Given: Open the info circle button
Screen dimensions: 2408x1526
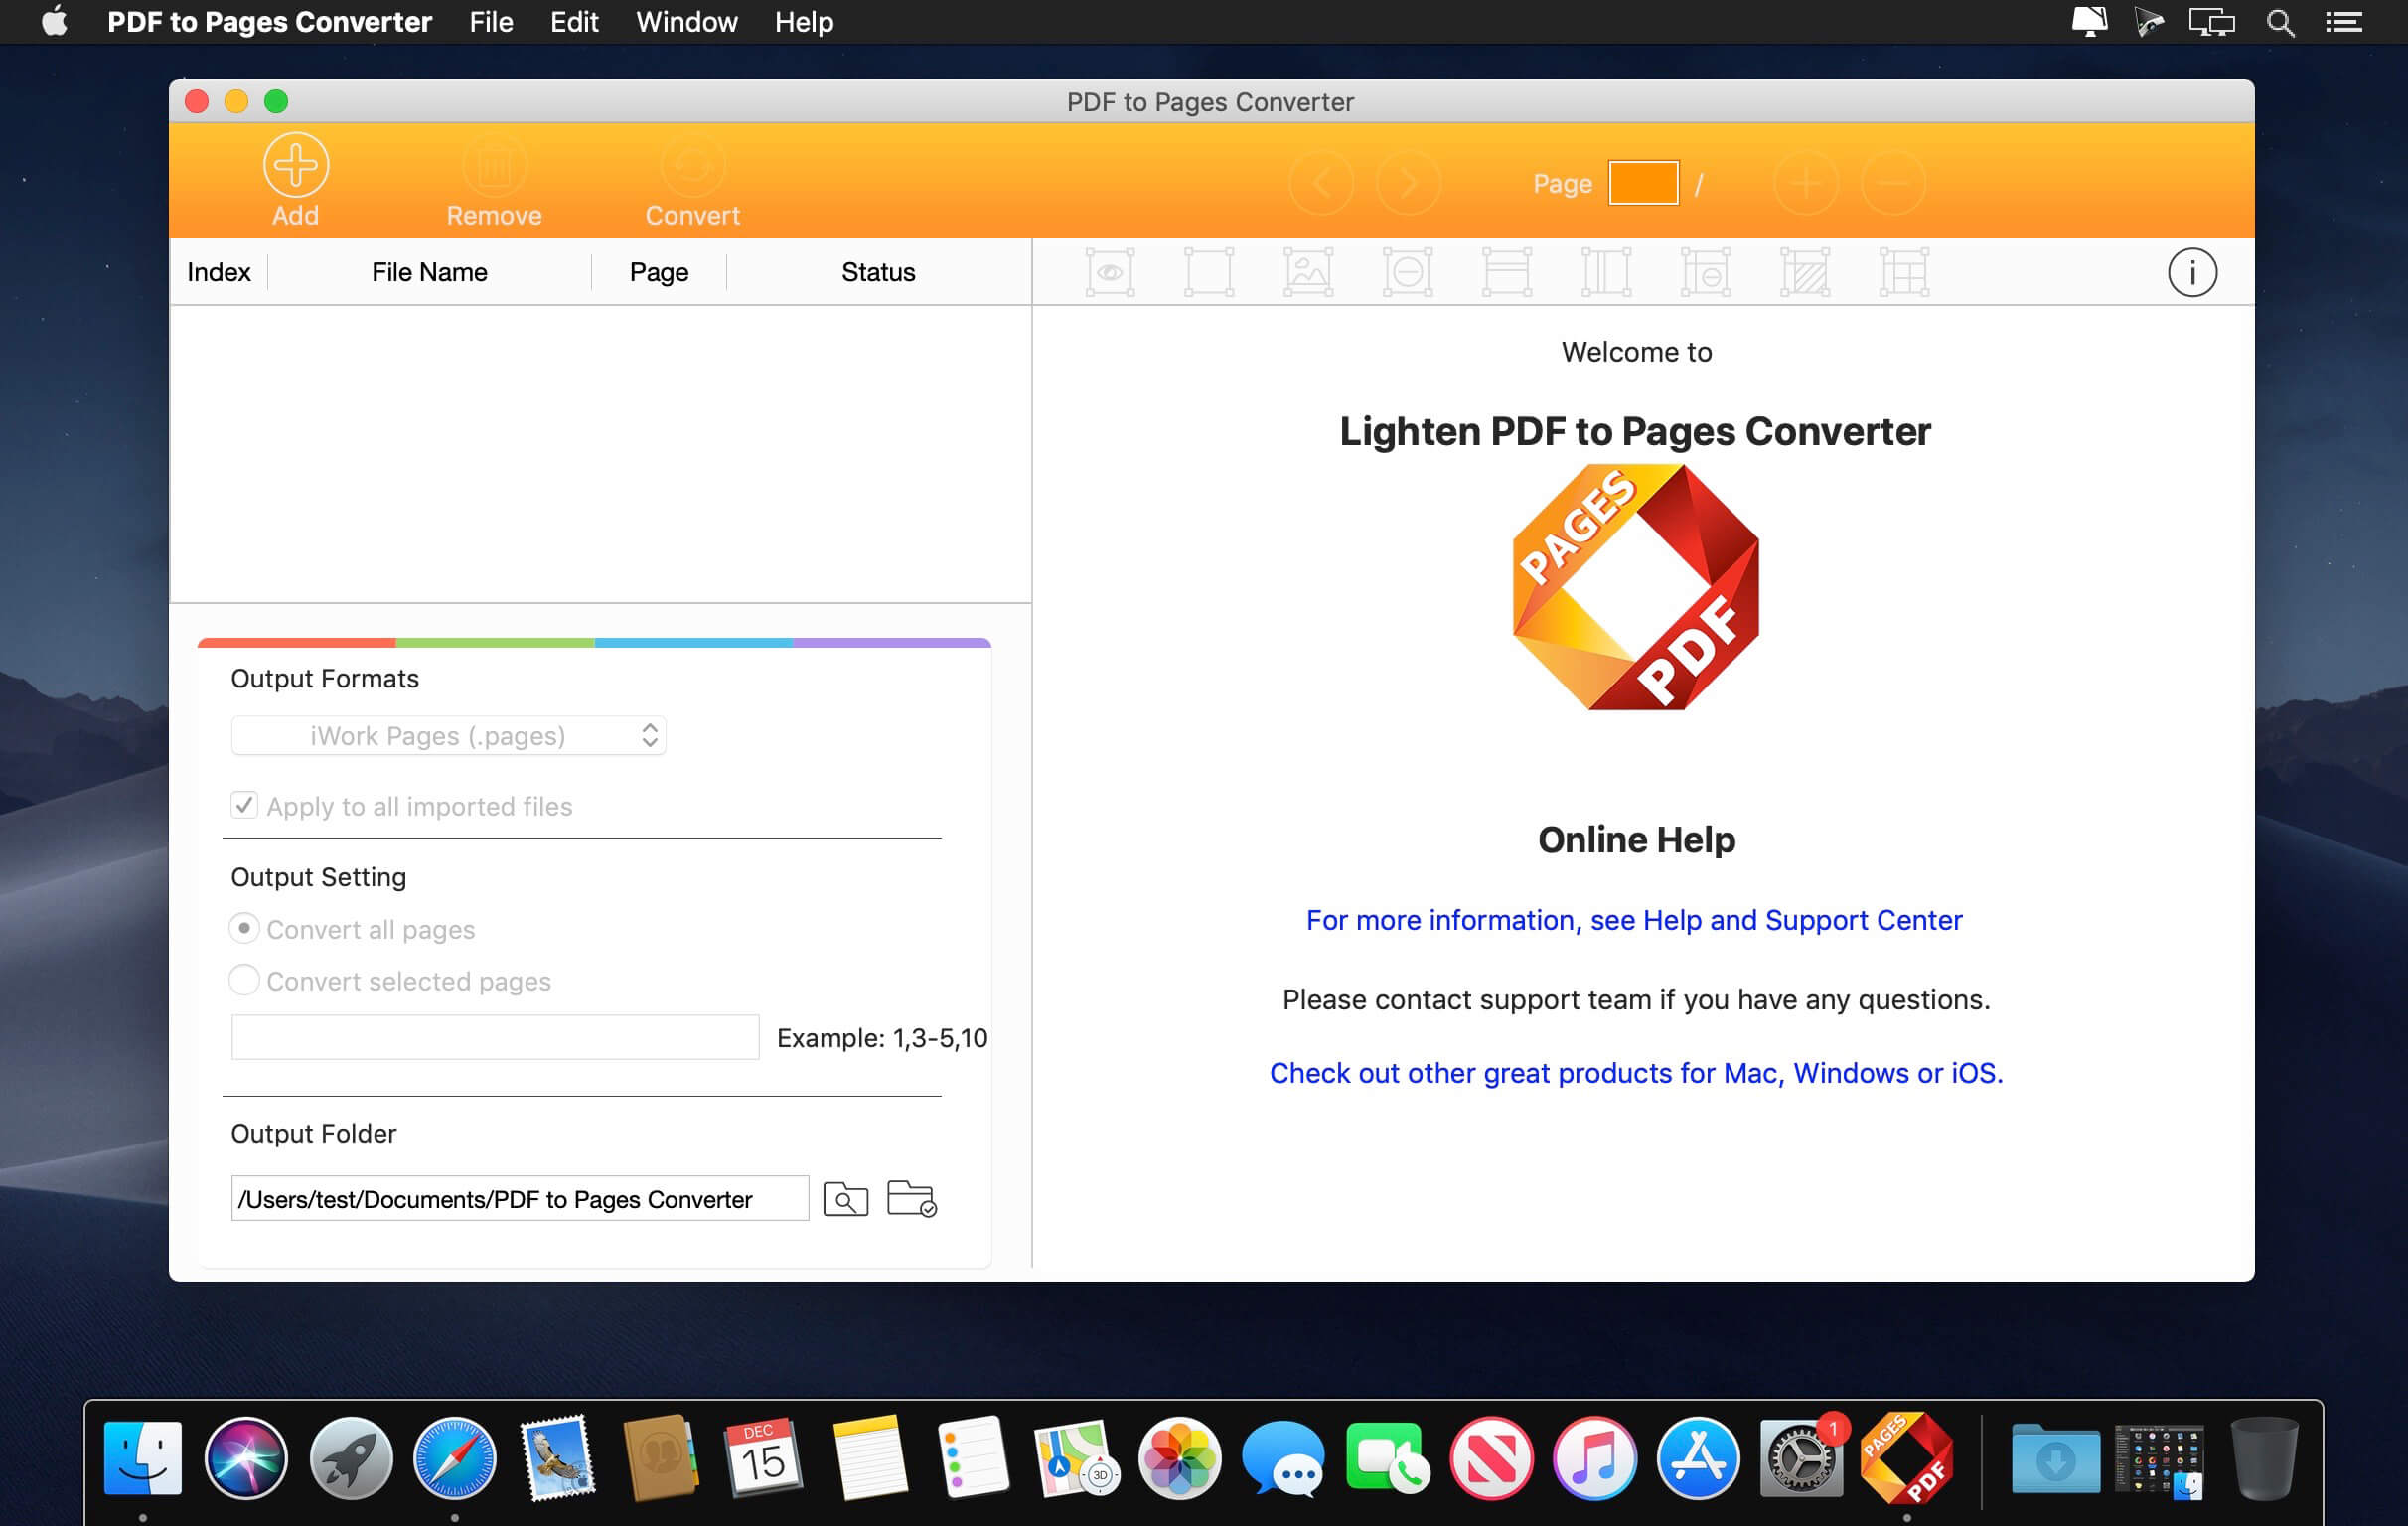Looking at the screenshot, I should click(2192, 272).
